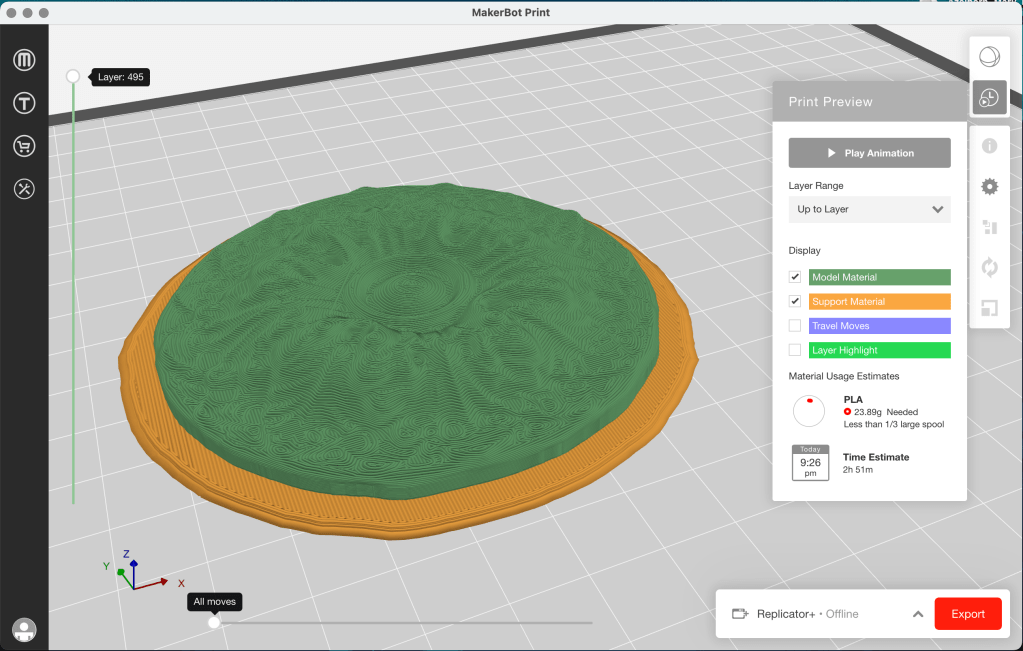
Task: Open the model info icon
Action: 989,146
